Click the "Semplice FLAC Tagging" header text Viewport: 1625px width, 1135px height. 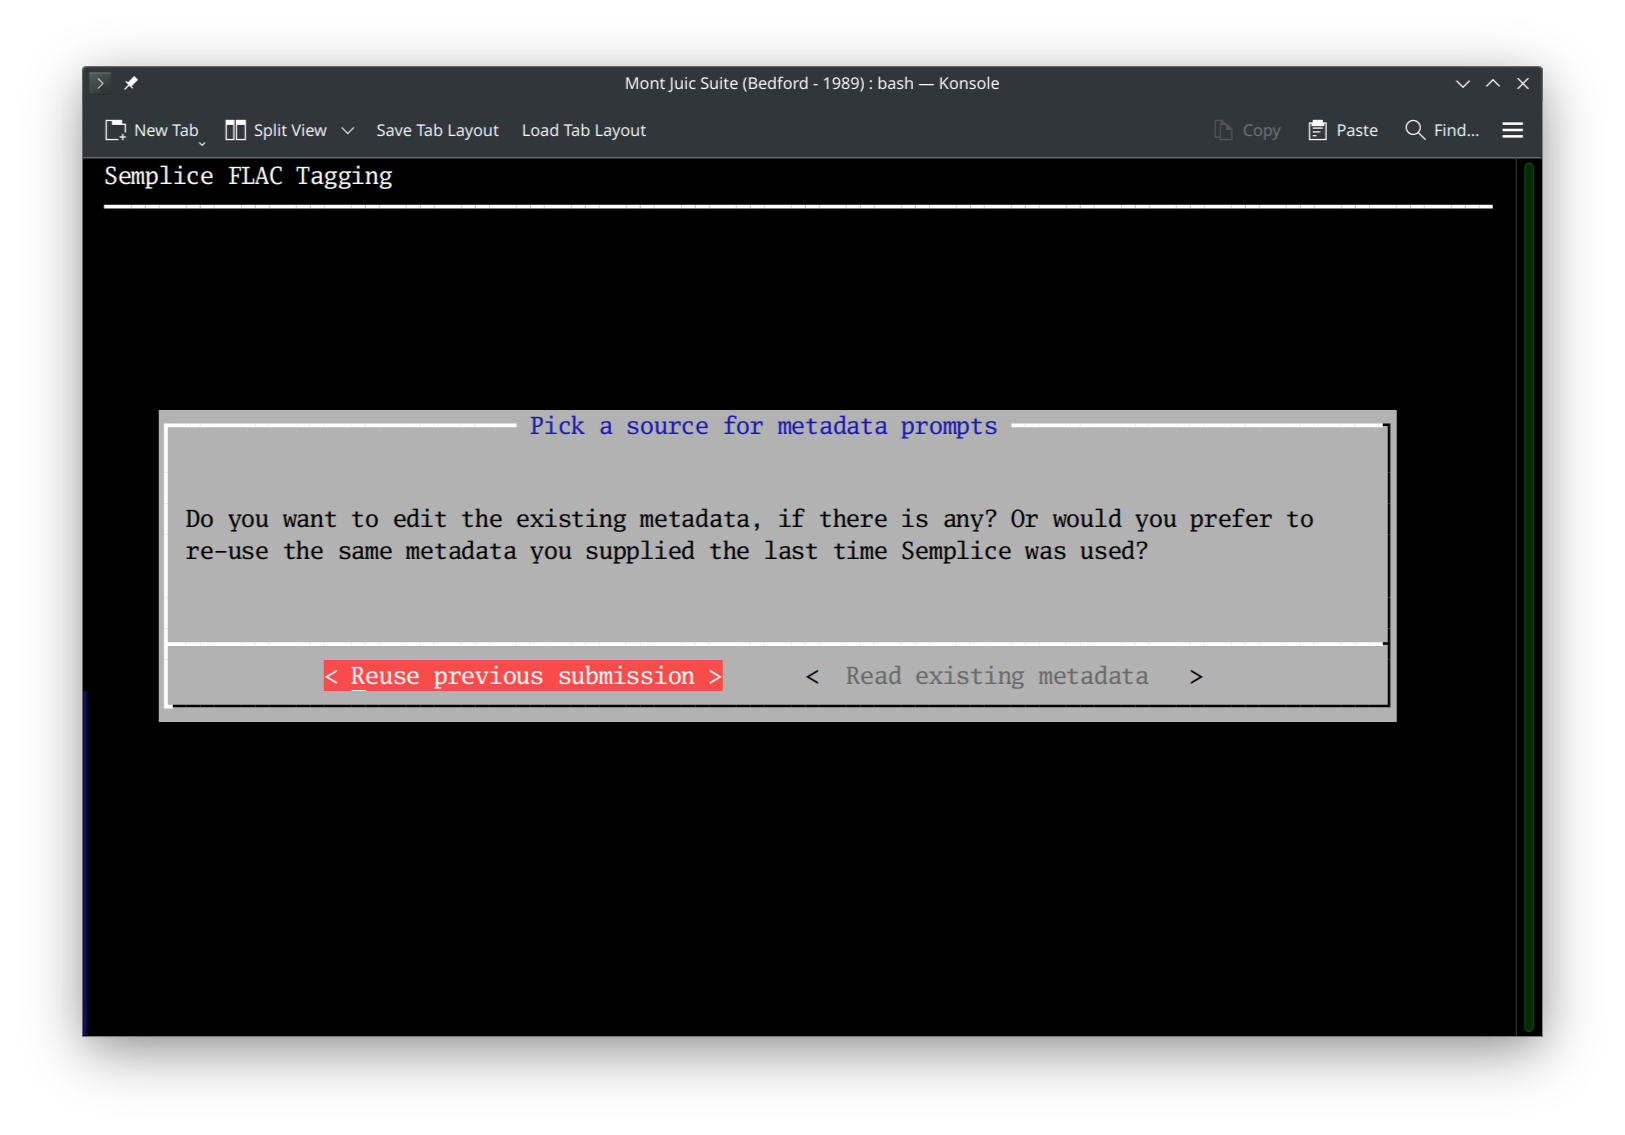[x=248, y=176]
